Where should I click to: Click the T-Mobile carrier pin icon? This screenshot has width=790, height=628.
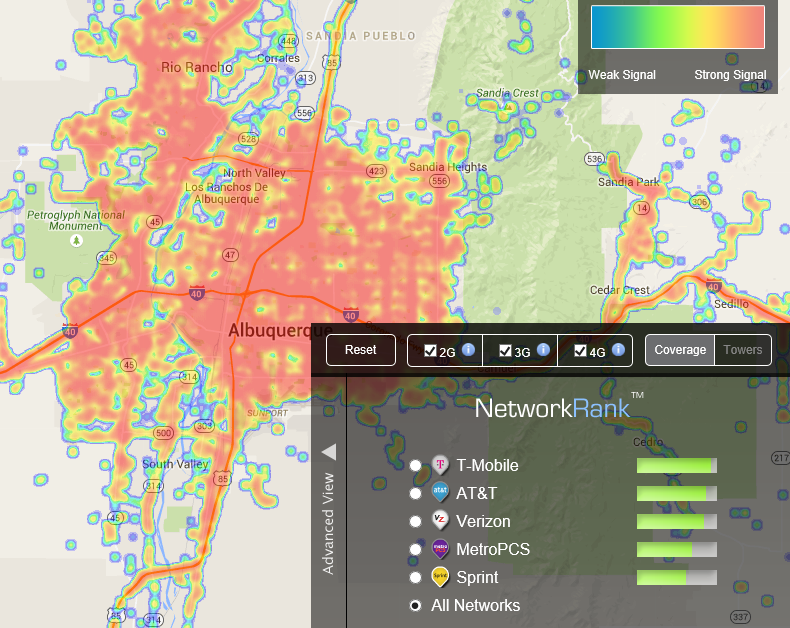tap(440, 464)
